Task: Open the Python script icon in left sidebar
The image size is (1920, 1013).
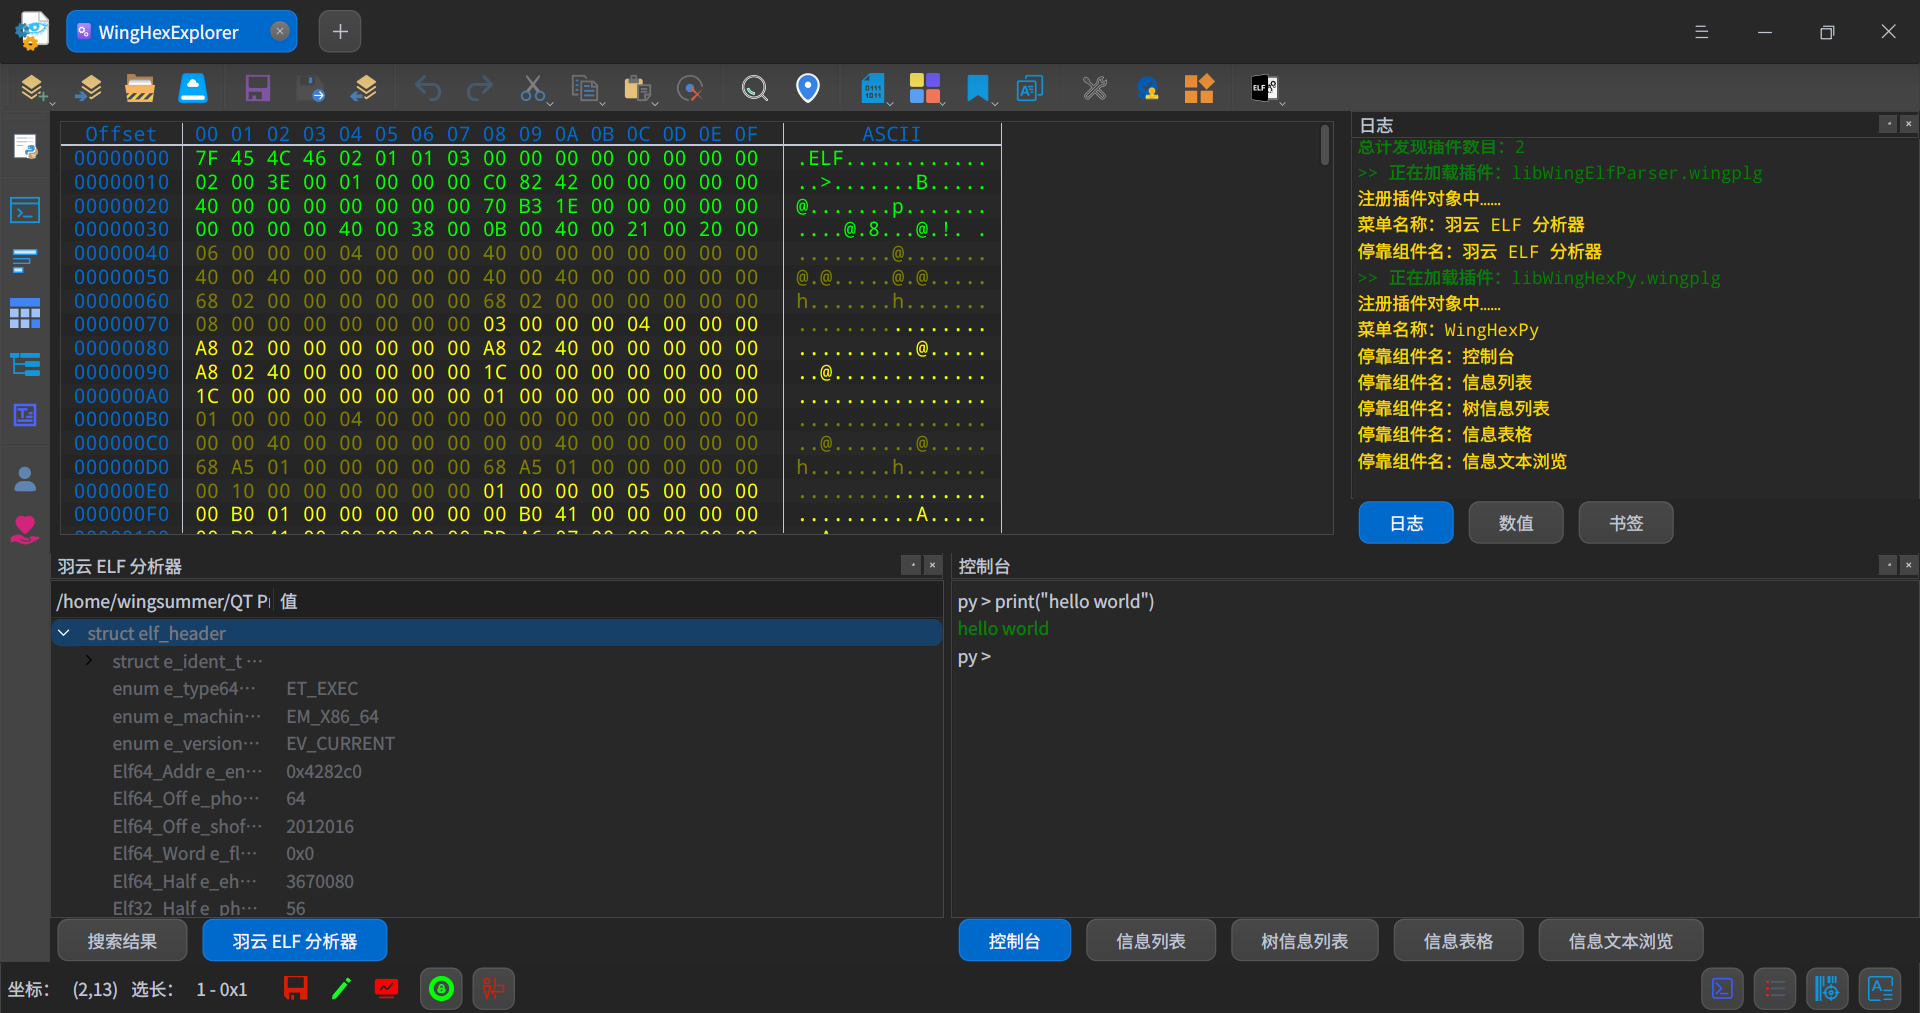Action: 25,147
